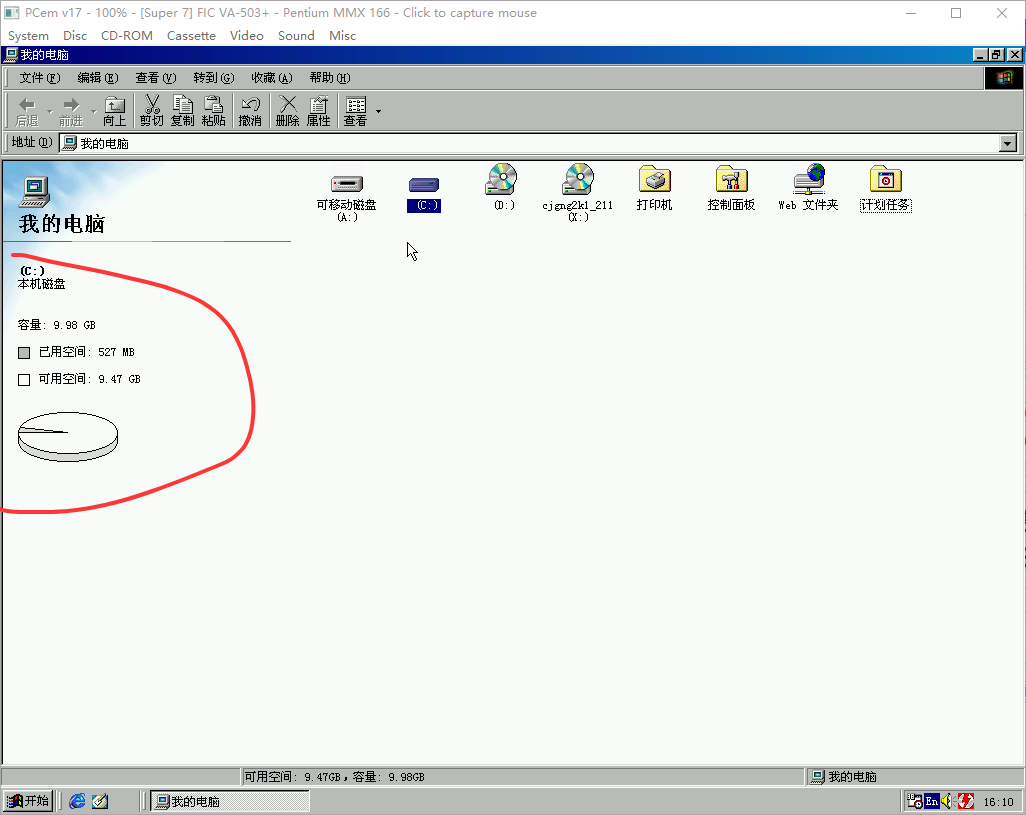The width and height of the screenshot is (1026, 815).
Task: Open the 转到(G) menu
Action: [x=213, y=78]
